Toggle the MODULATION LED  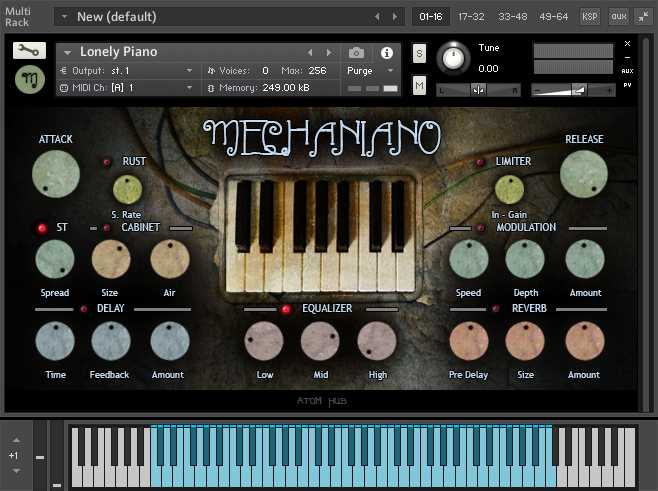[x=481, y=228]
